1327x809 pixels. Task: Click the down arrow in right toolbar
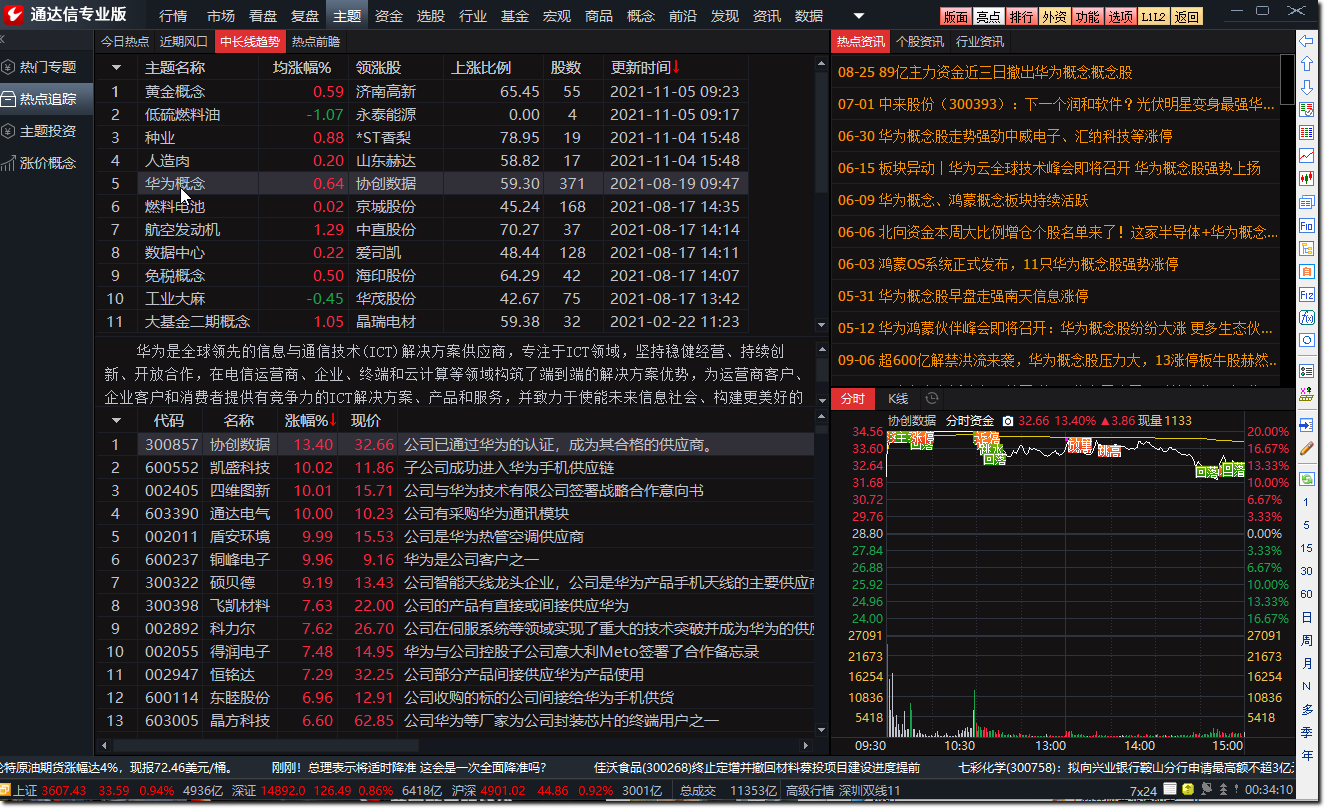tap(1306, 87)
